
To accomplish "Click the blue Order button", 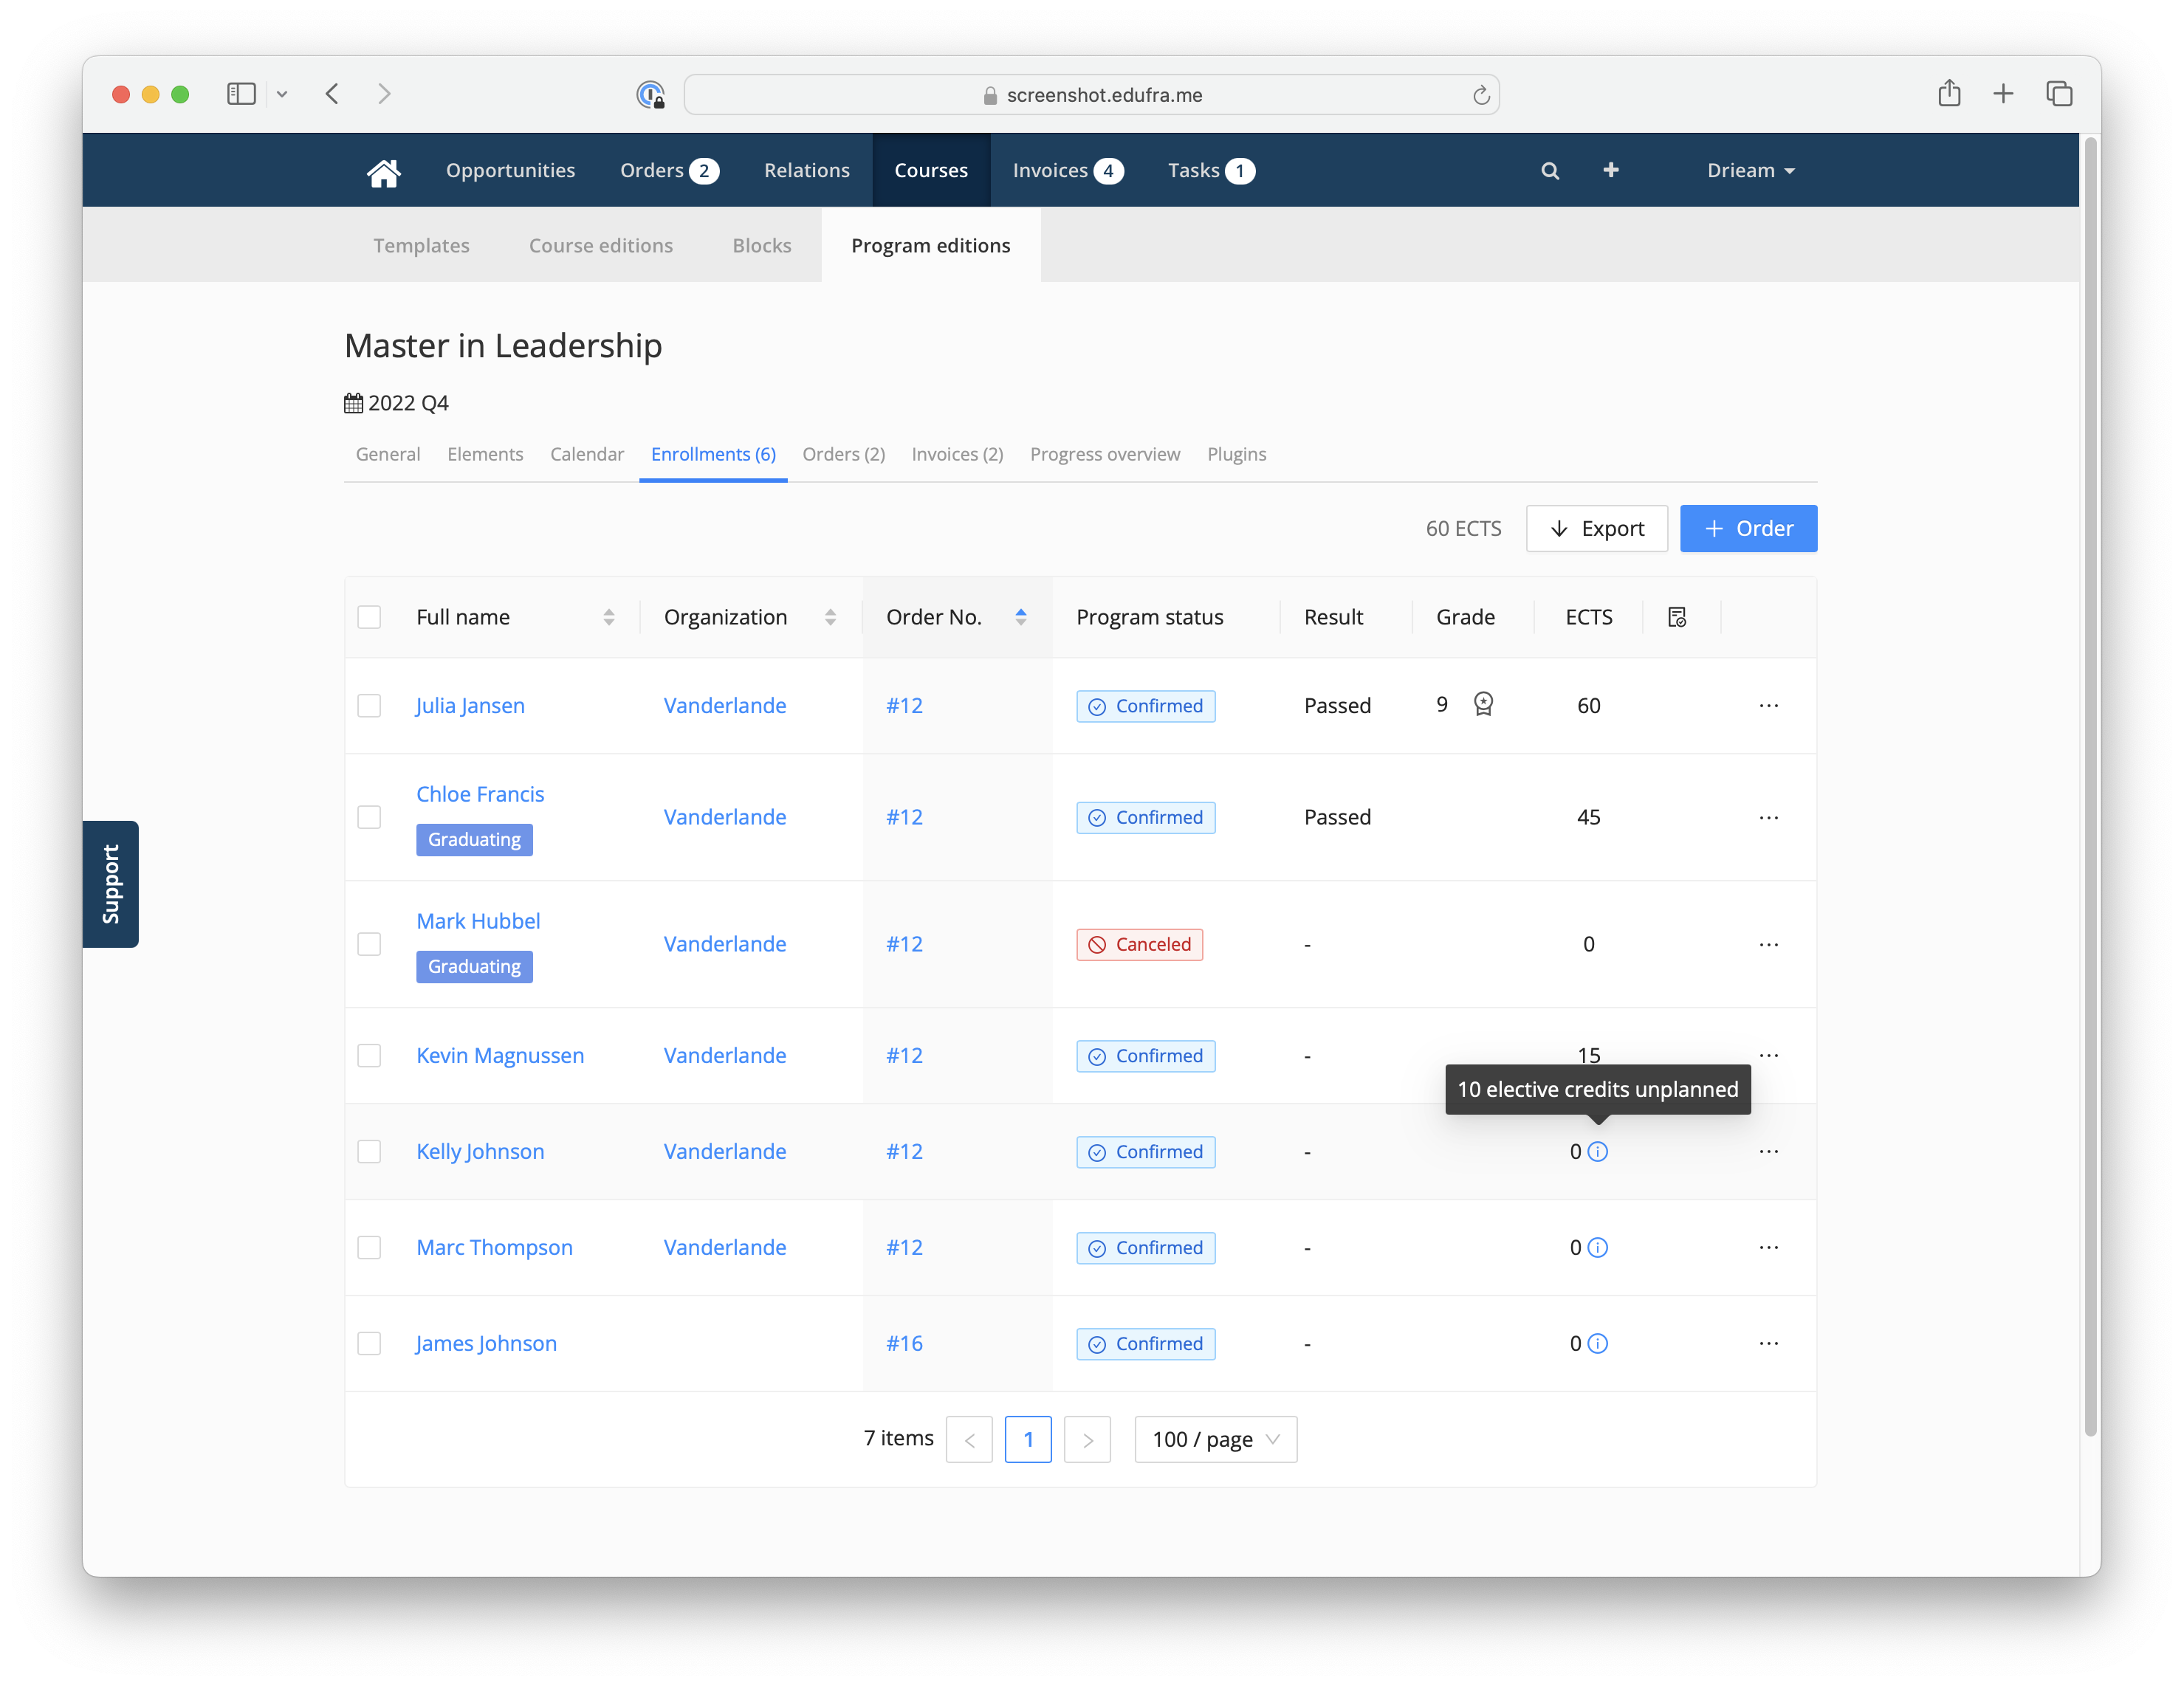I will pyautogui.click(x=1748, y=529).
